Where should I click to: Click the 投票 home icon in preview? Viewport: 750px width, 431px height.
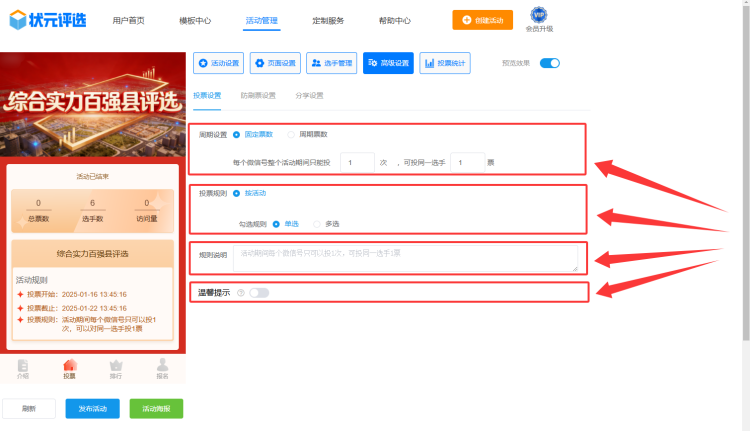coord(69,369)
